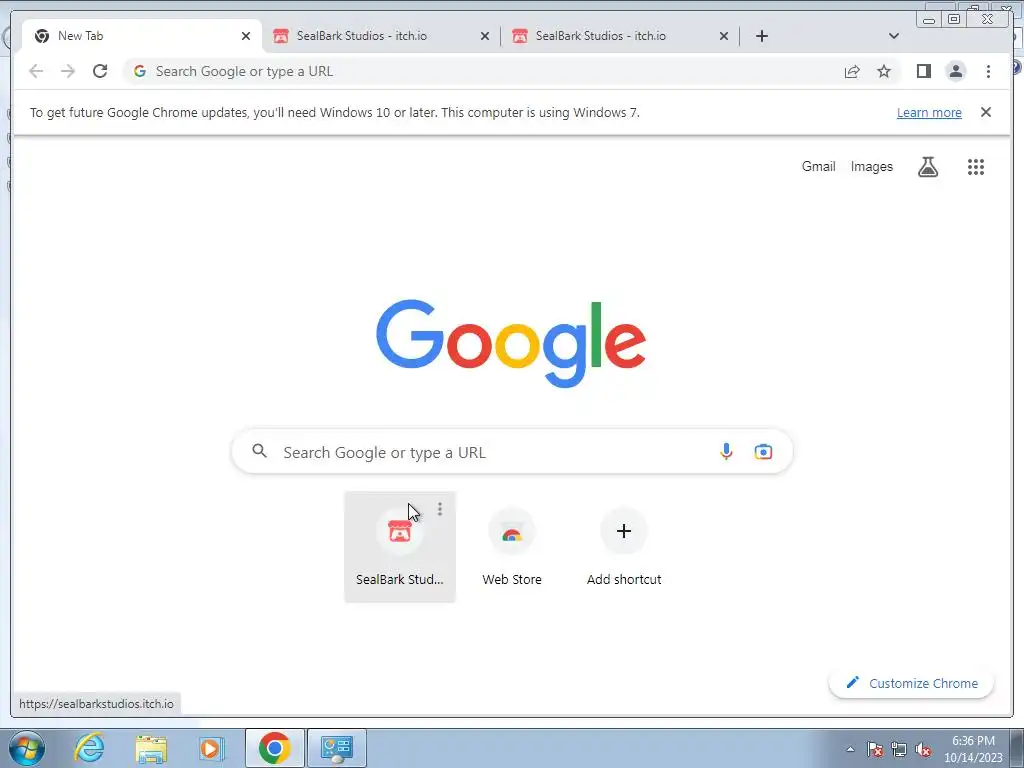Open the clock showing 6:36 PM
1024x768 pixels.
click(972, 748)
